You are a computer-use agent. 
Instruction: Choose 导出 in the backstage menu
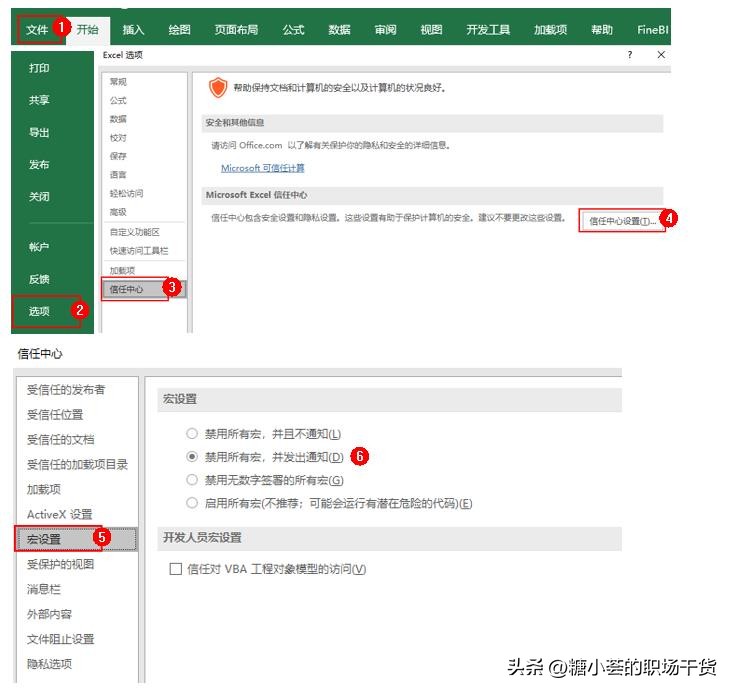(39, 133)
